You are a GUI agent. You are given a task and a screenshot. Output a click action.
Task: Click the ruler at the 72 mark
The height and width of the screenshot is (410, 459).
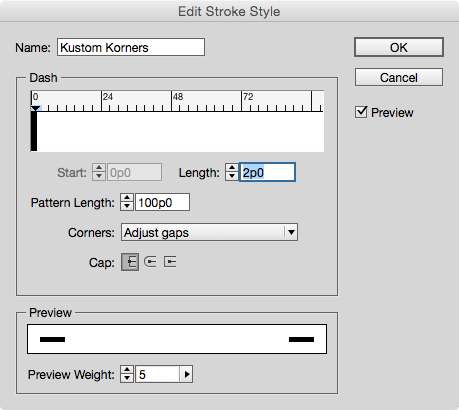(242, 101)
